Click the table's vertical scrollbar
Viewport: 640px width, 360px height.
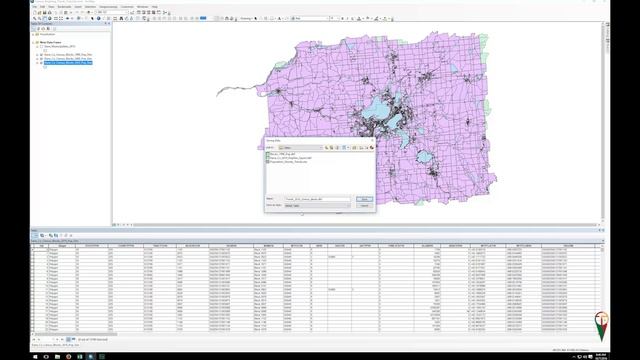[602, 288]
